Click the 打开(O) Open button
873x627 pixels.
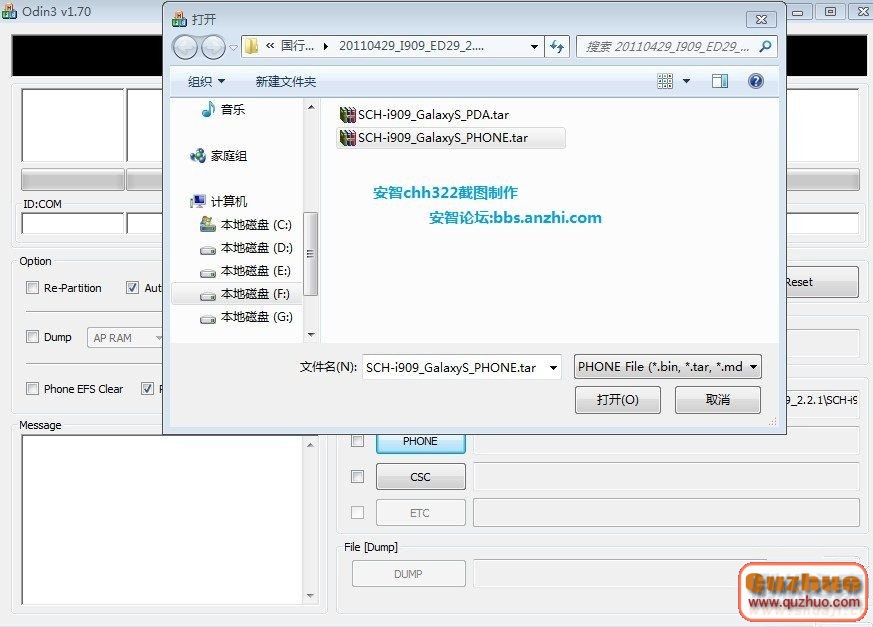tap(617, 400)
